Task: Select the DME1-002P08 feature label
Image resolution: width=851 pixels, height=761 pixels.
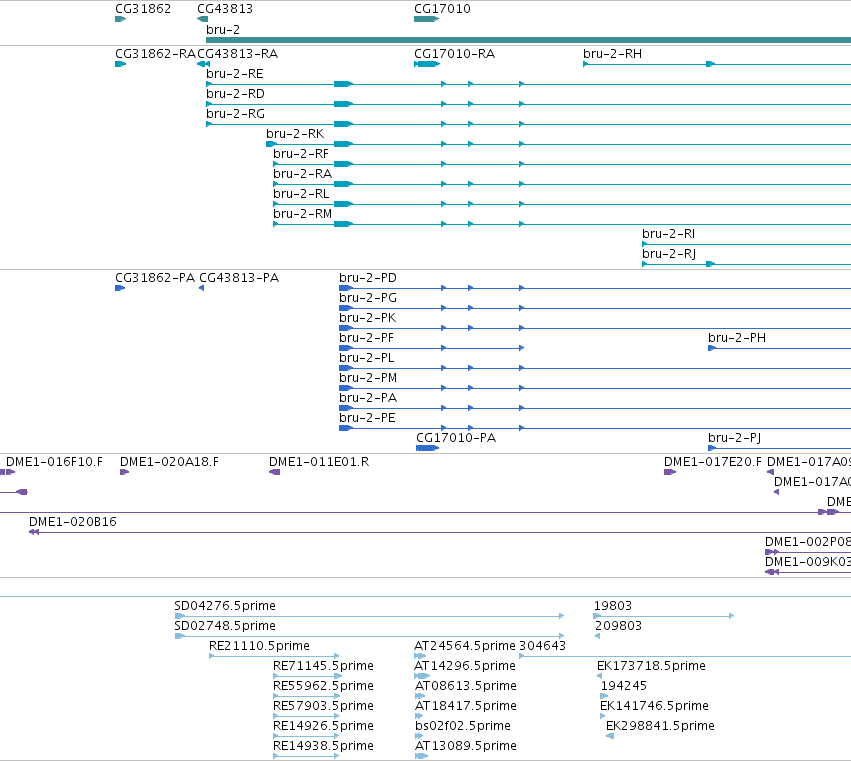Action: point(808,542)
